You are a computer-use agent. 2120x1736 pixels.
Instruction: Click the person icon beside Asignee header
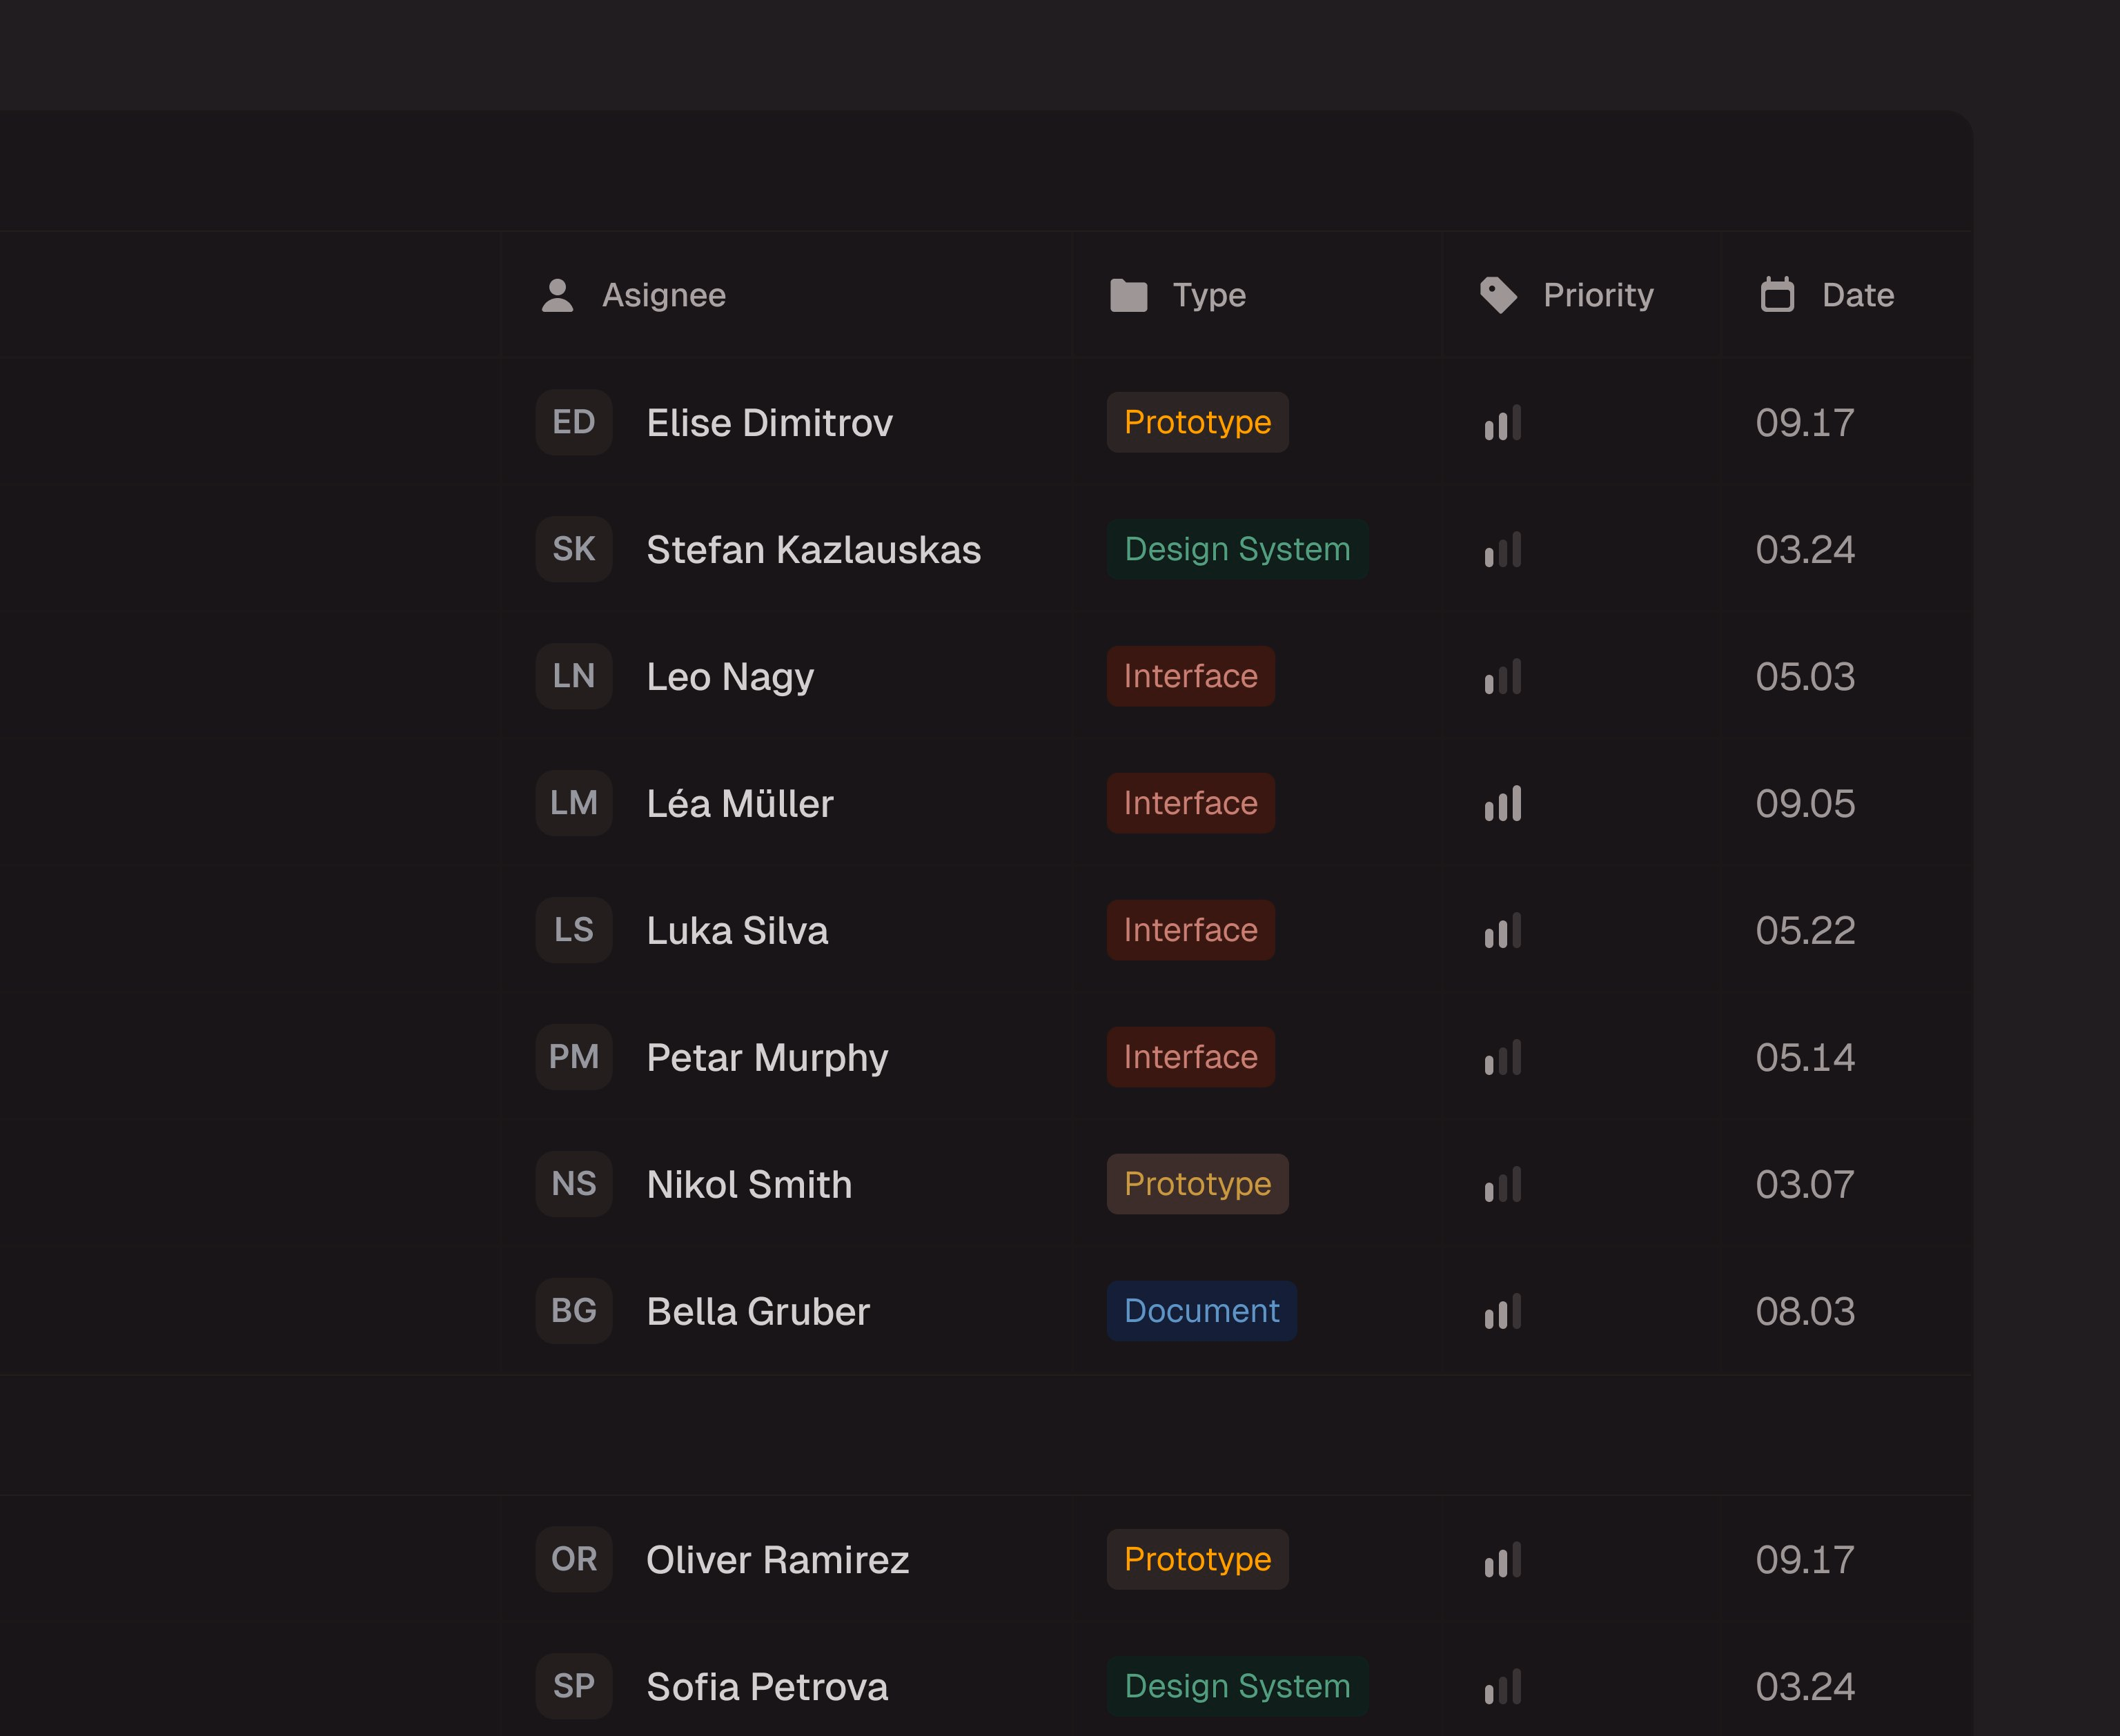click(557, 295)
